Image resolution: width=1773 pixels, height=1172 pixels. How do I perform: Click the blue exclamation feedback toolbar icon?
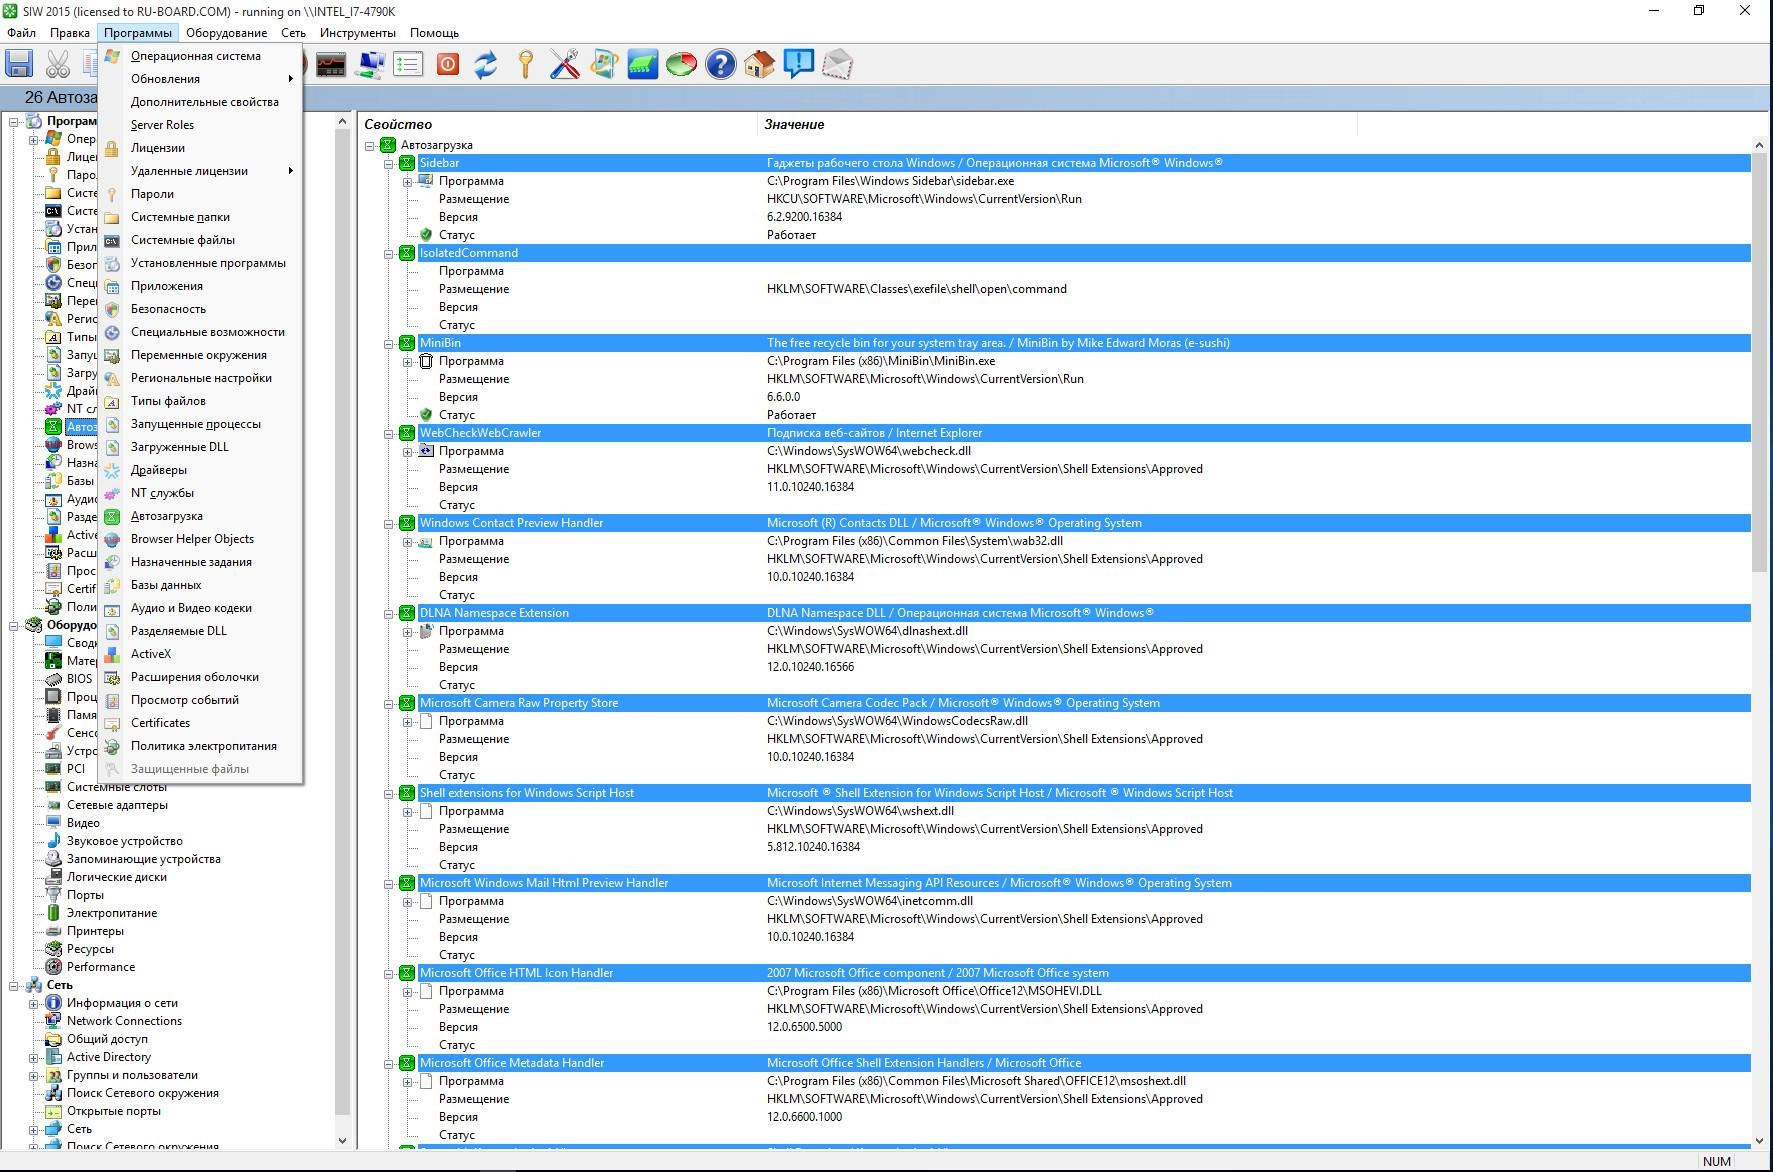point(798,65)
